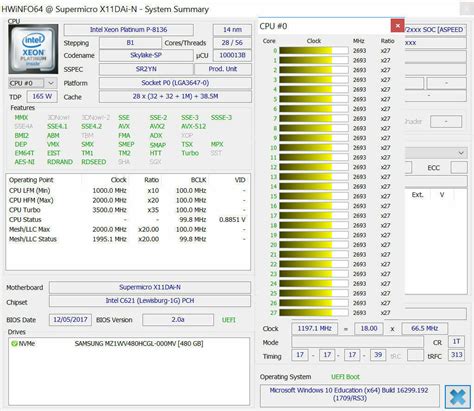The width and height of the screenshot is (474, 411).
Task: Click the BIOS date 12/05/2017 field
Action: (70, 319)
